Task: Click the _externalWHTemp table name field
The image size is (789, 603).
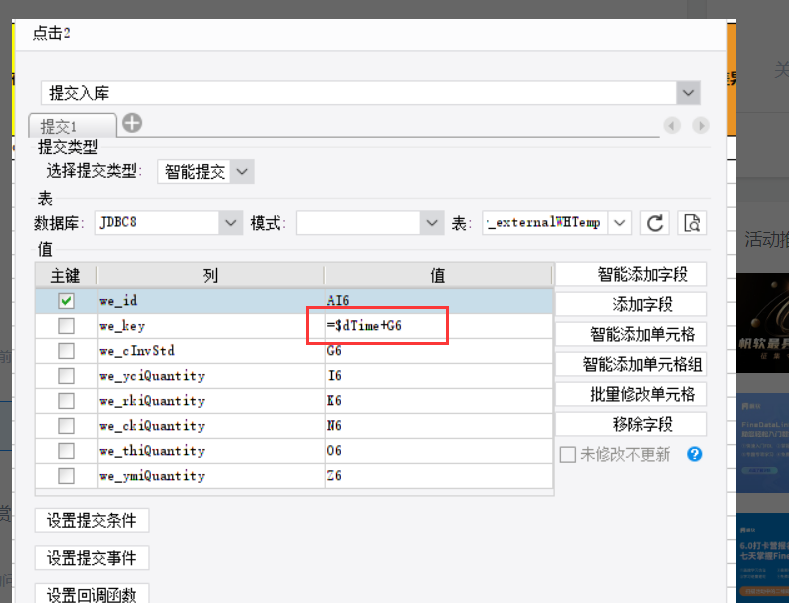Action: point(545,222)
